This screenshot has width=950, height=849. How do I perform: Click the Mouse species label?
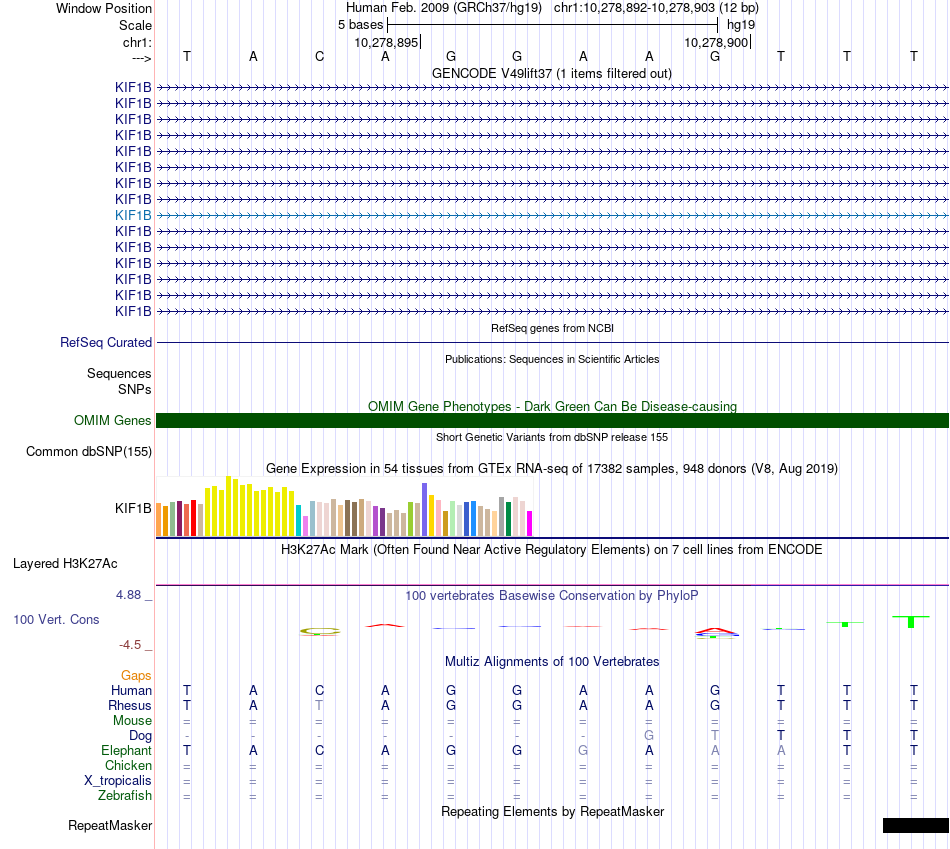click(132, 721)
